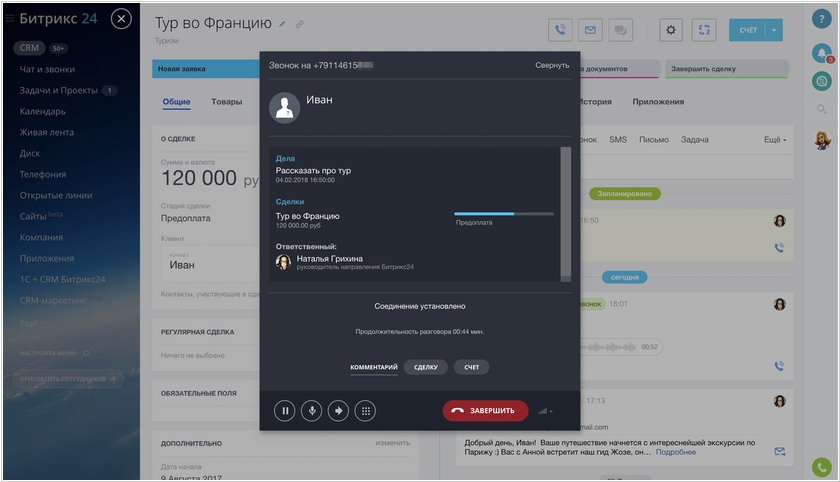Minimize call window via Свернуть
840x482 pixels.
[x=552, y=65]
